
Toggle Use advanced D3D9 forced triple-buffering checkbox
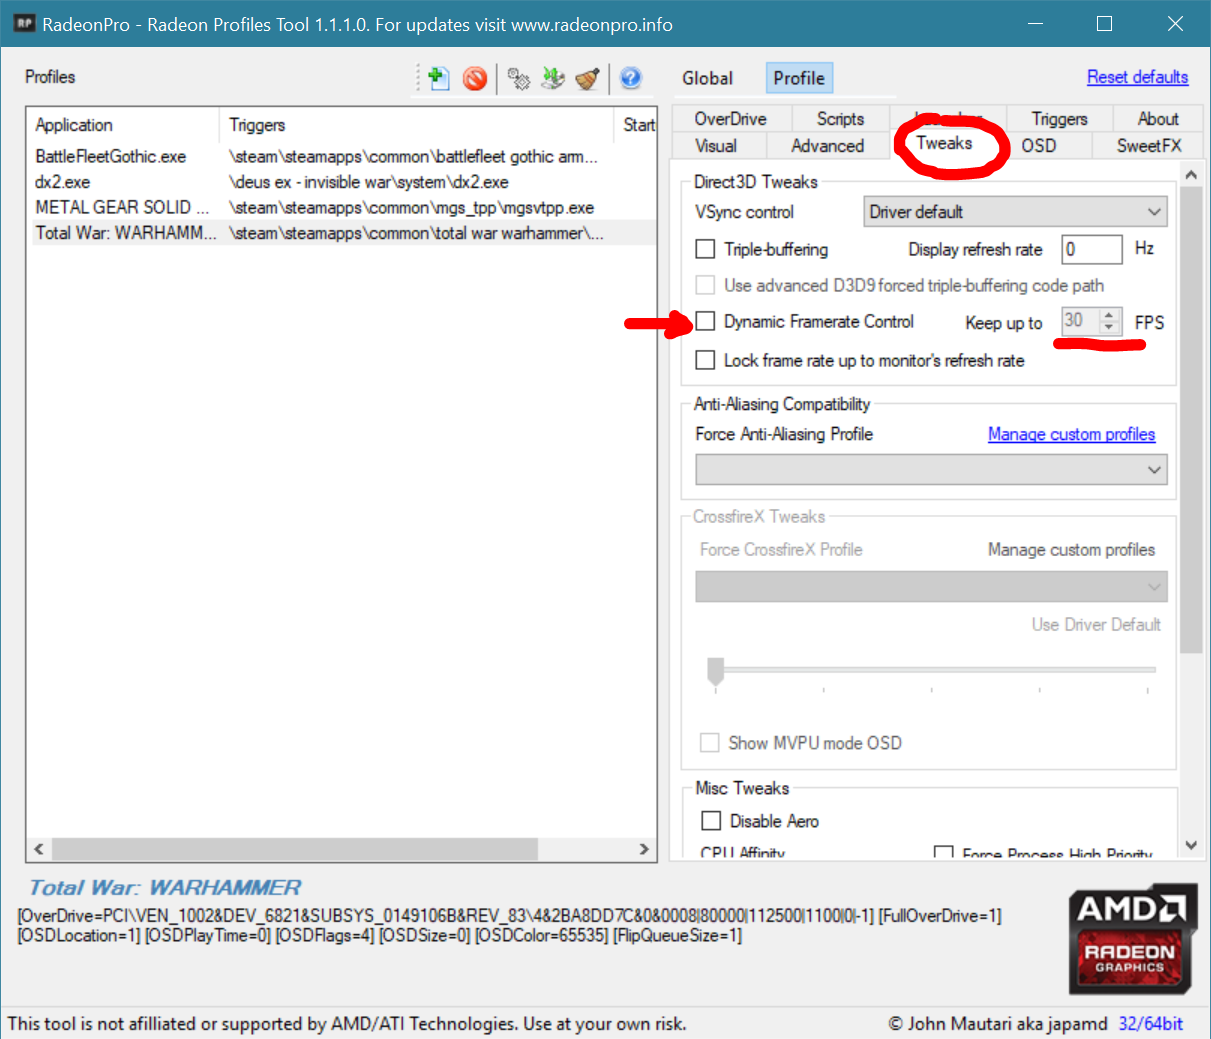point(705,285)
